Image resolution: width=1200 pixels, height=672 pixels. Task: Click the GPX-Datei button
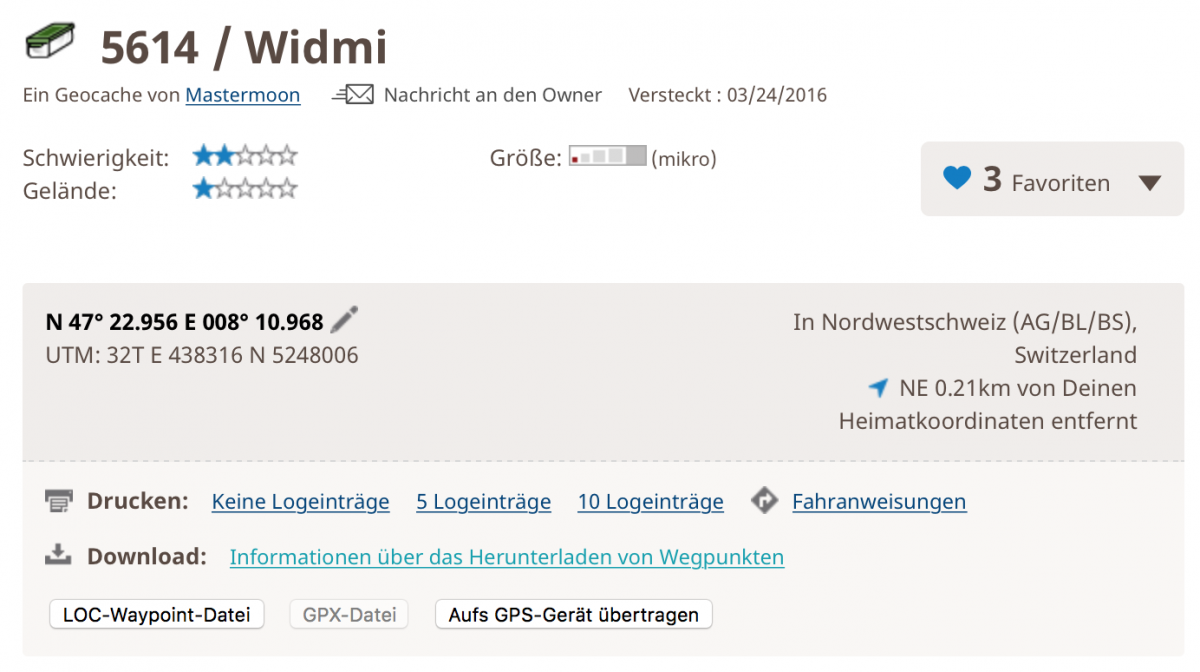(349, 614)
